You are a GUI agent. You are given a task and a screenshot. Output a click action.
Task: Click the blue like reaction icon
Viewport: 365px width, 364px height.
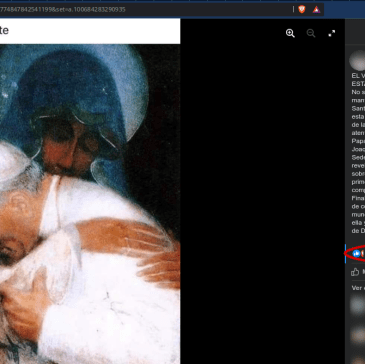pyautogui.click(x=356, y=254)
